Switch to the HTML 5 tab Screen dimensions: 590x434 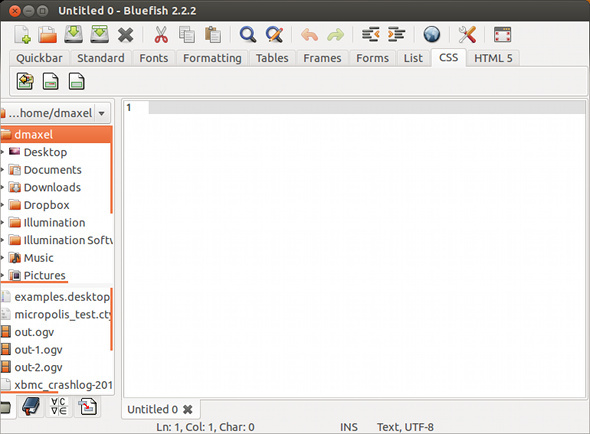click(493, 58)
